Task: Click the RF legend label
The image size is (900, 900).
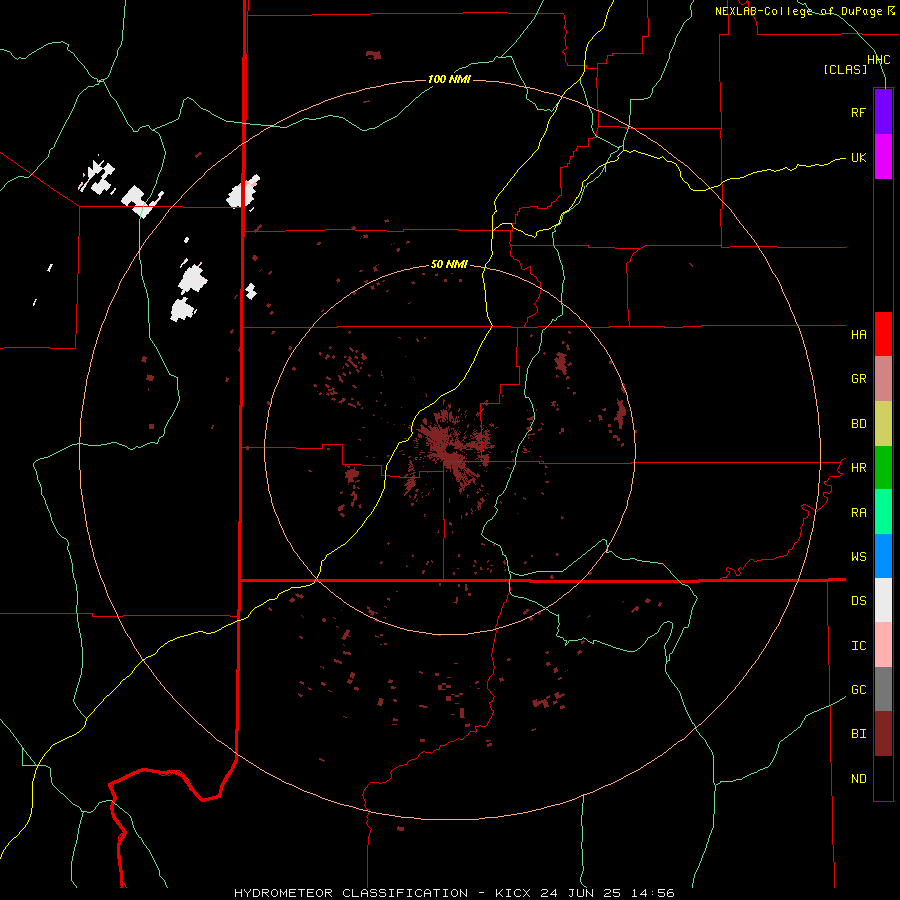Action: pos(859,112)
